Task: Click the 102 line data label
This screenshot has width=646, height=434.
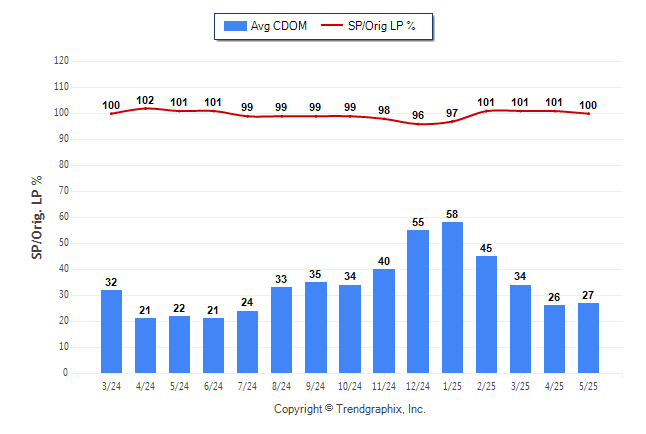Action: click(x=145, y=100)
